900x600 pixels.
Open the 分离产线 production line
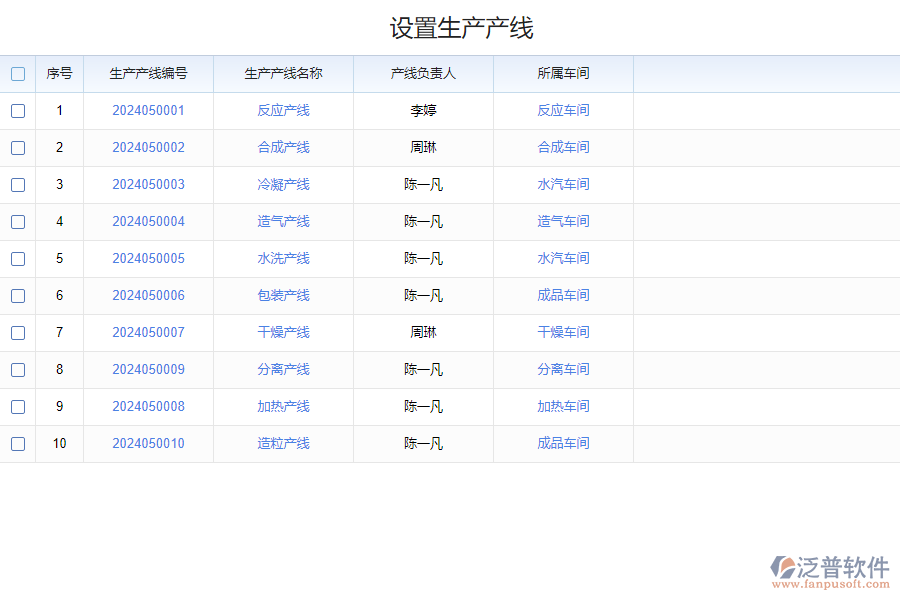tap(283, 369)
